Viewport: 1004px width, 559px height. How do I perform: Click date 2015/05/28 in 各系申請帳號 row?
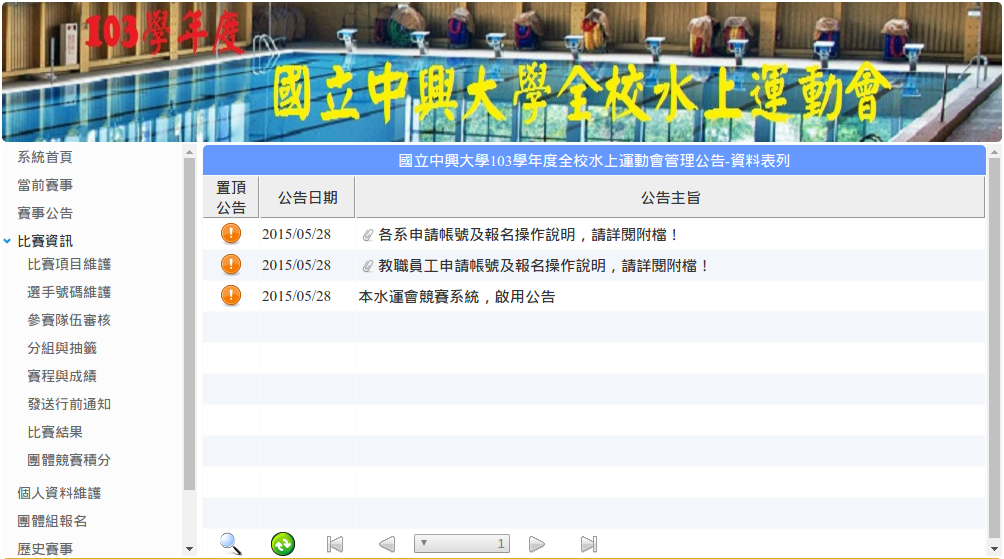click(296, 234)
